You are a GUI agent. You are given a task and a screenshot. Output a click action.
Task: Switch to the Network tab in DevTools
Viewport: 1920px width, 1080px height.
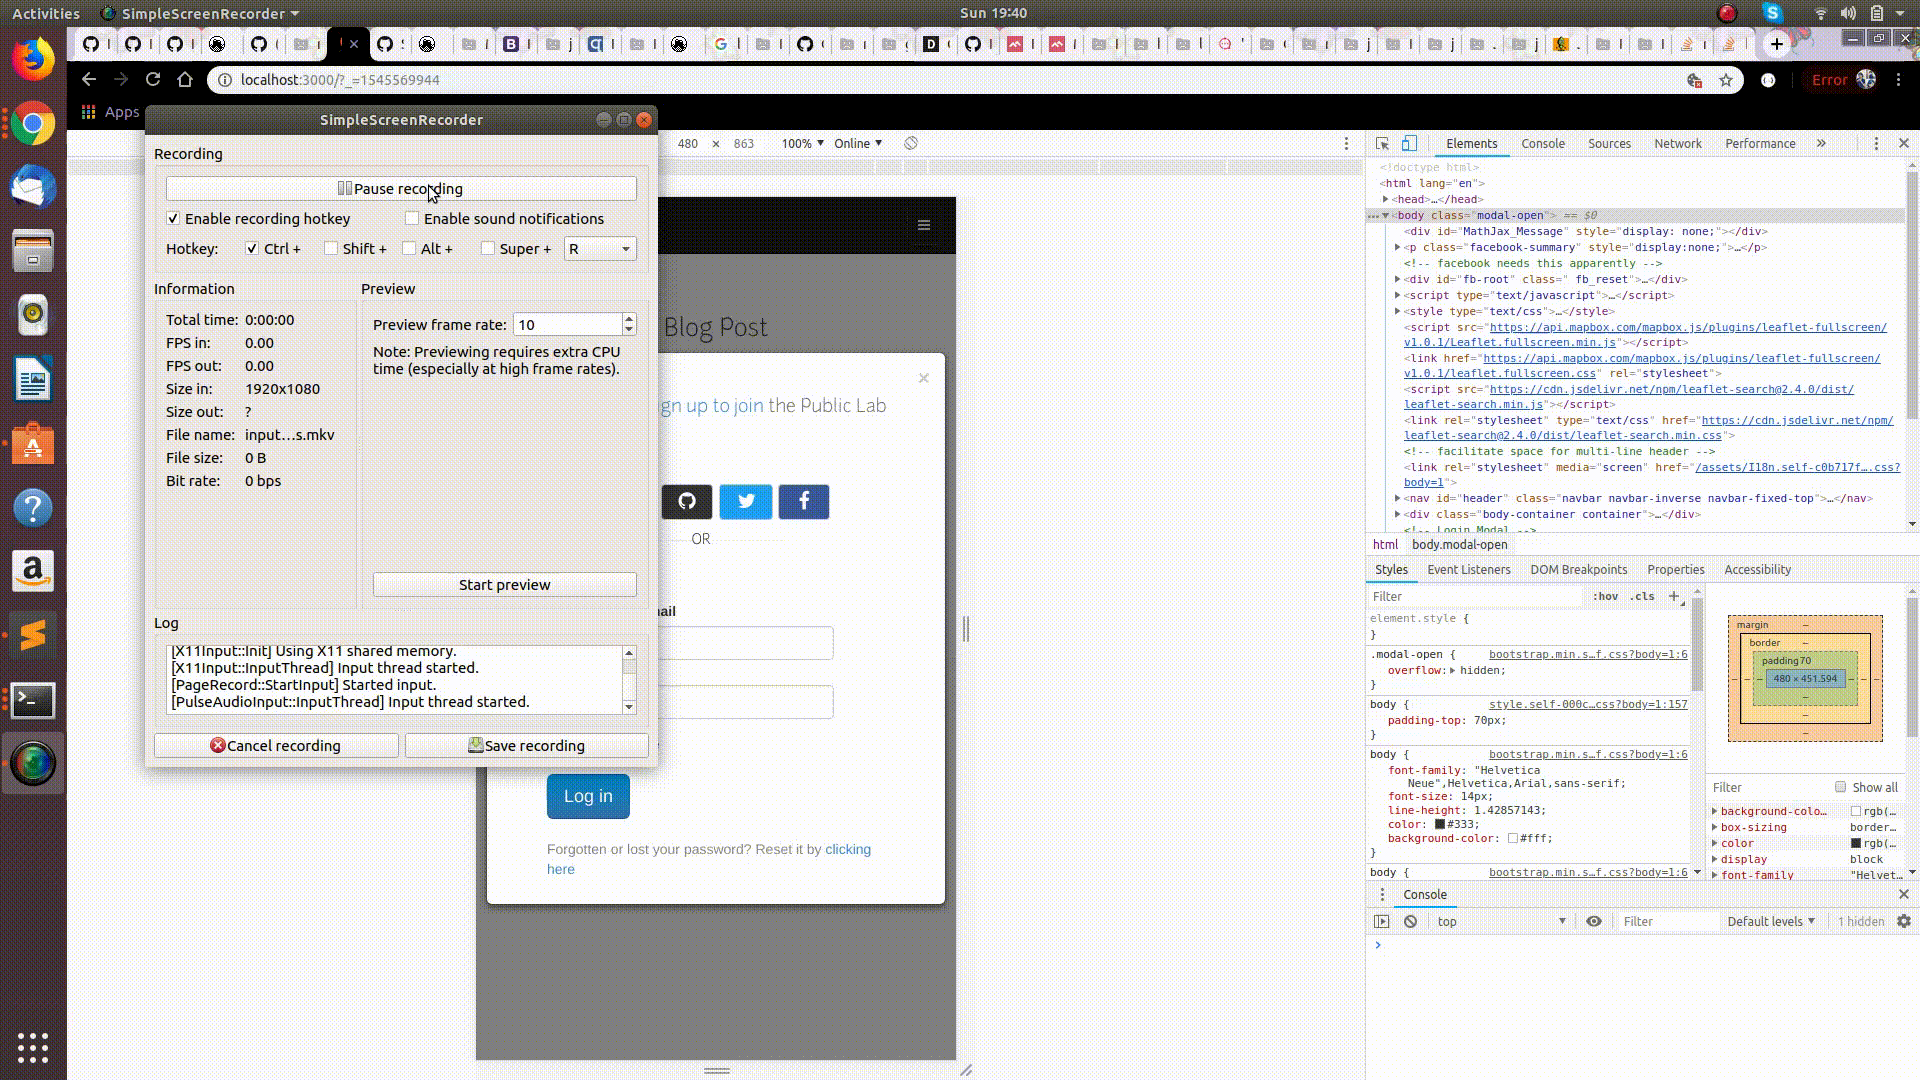pyautogui.click(x=1676, y=143)
